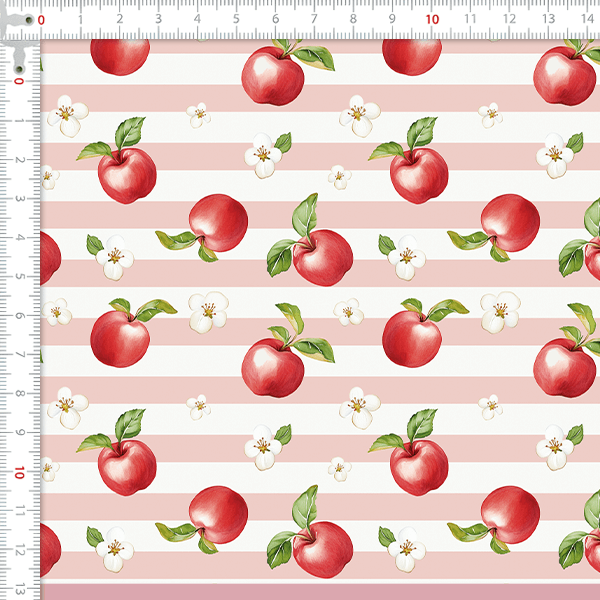Select the number 13 on the left ruler
This screenshot has height=600, width=600.
point(19,587)
